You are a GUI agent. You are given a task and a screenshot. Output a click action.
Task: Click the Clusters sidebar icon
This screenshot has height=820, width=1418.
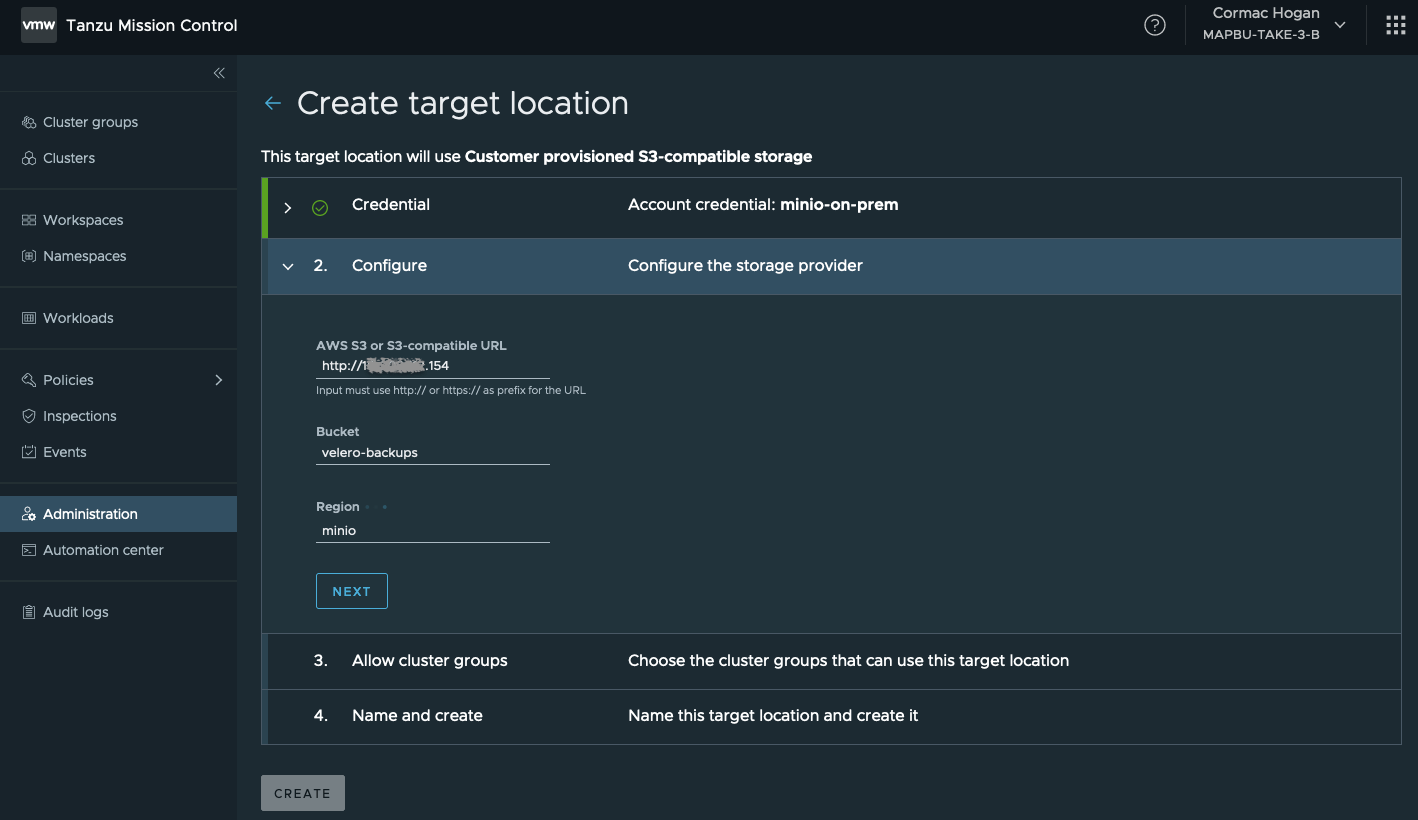point(29,158)
